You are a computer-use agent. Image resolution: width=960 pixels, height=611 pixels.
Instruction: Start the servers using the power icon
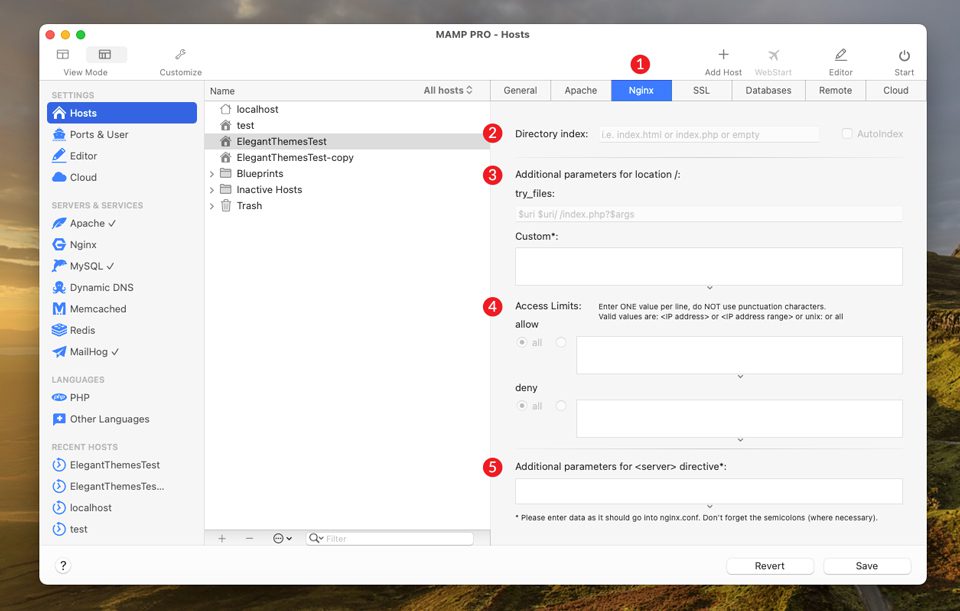(903, 56)
